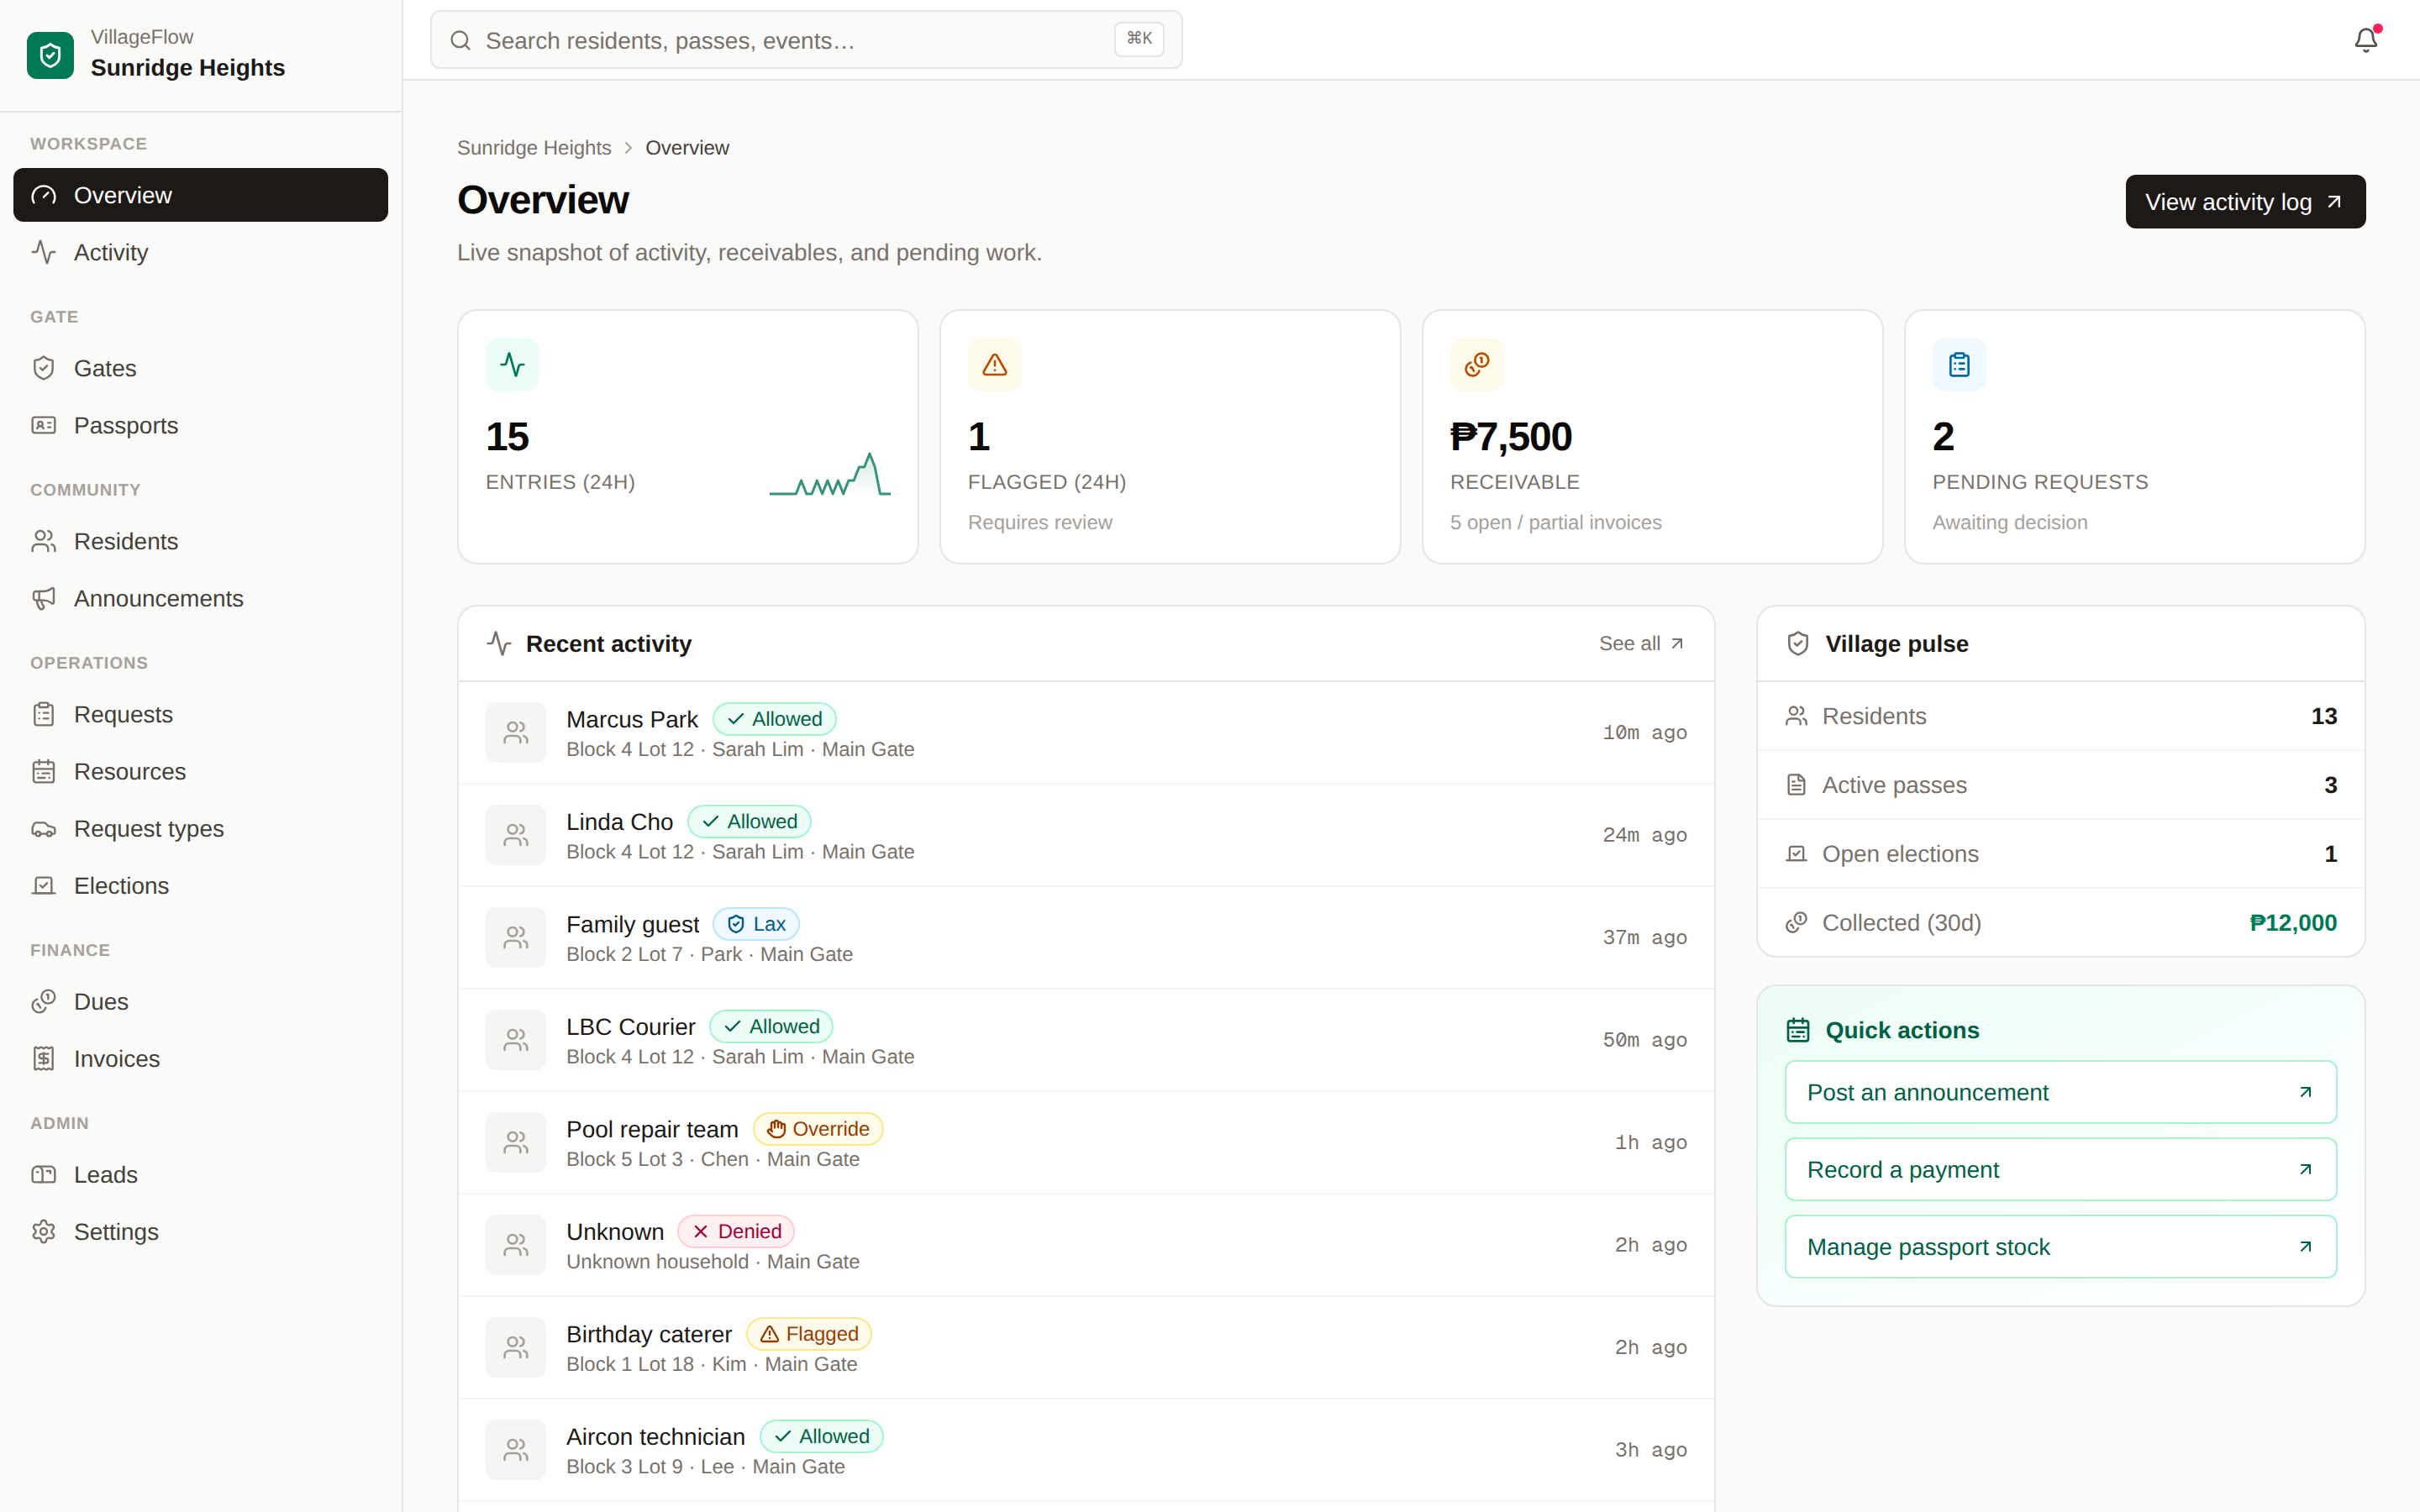Click the Override badge on Pool repair team

click(x=817, y=1129)
